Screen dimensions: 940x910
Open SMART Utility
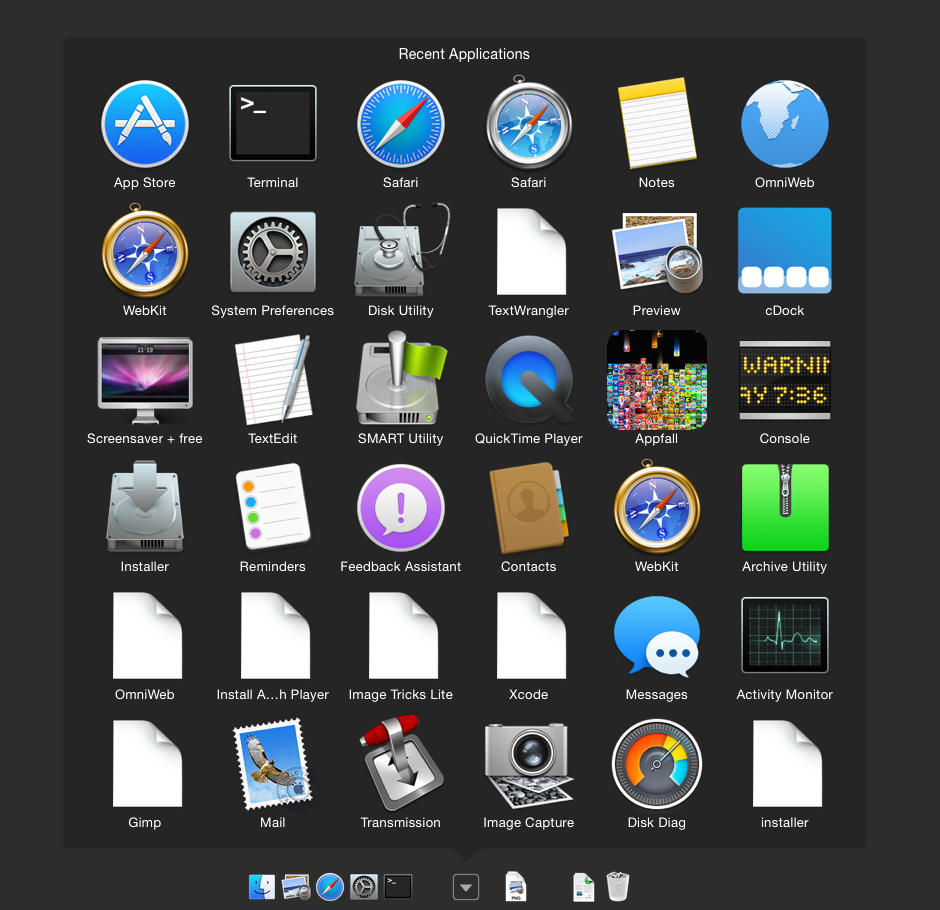[400, 378]
